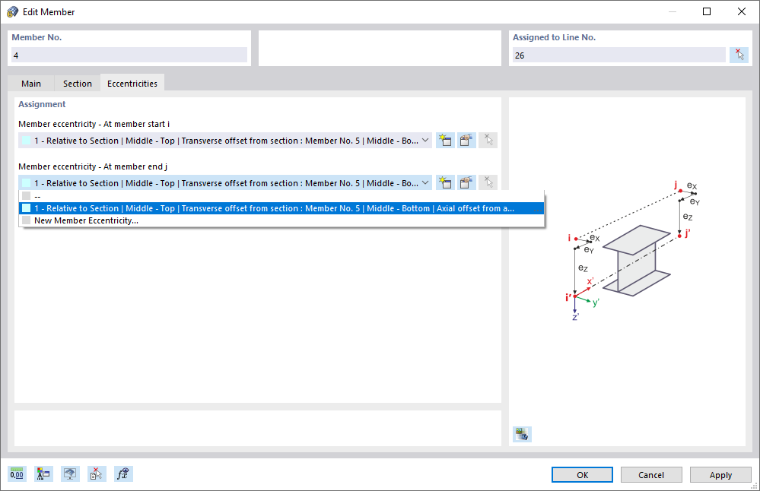The height and width of the screenshot is (491, 760).
Task: Click pick-in-graphic icon for member end j
Action: [x=488, y=183]
